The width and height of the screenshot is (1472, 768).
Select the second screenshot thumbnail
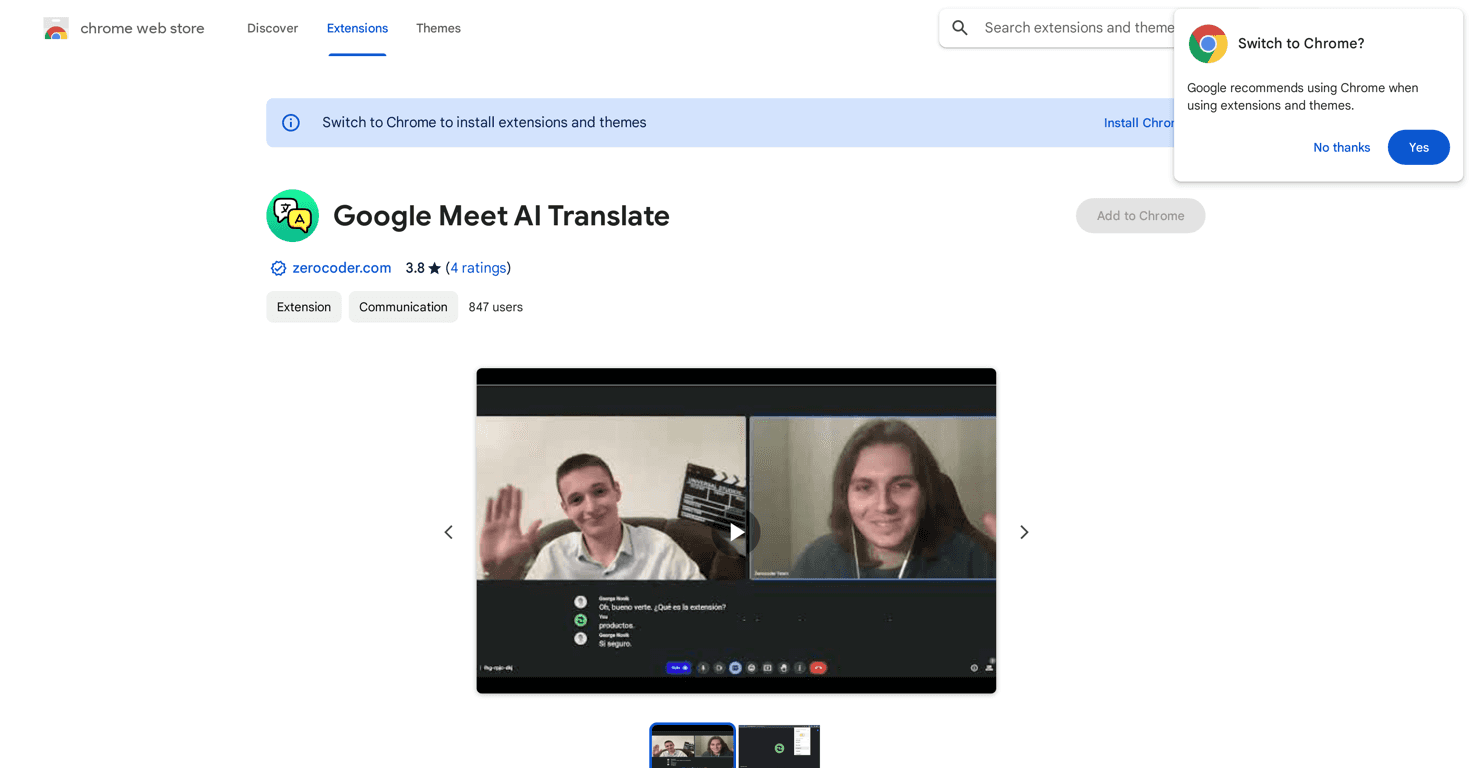click(x=779, y=746)
